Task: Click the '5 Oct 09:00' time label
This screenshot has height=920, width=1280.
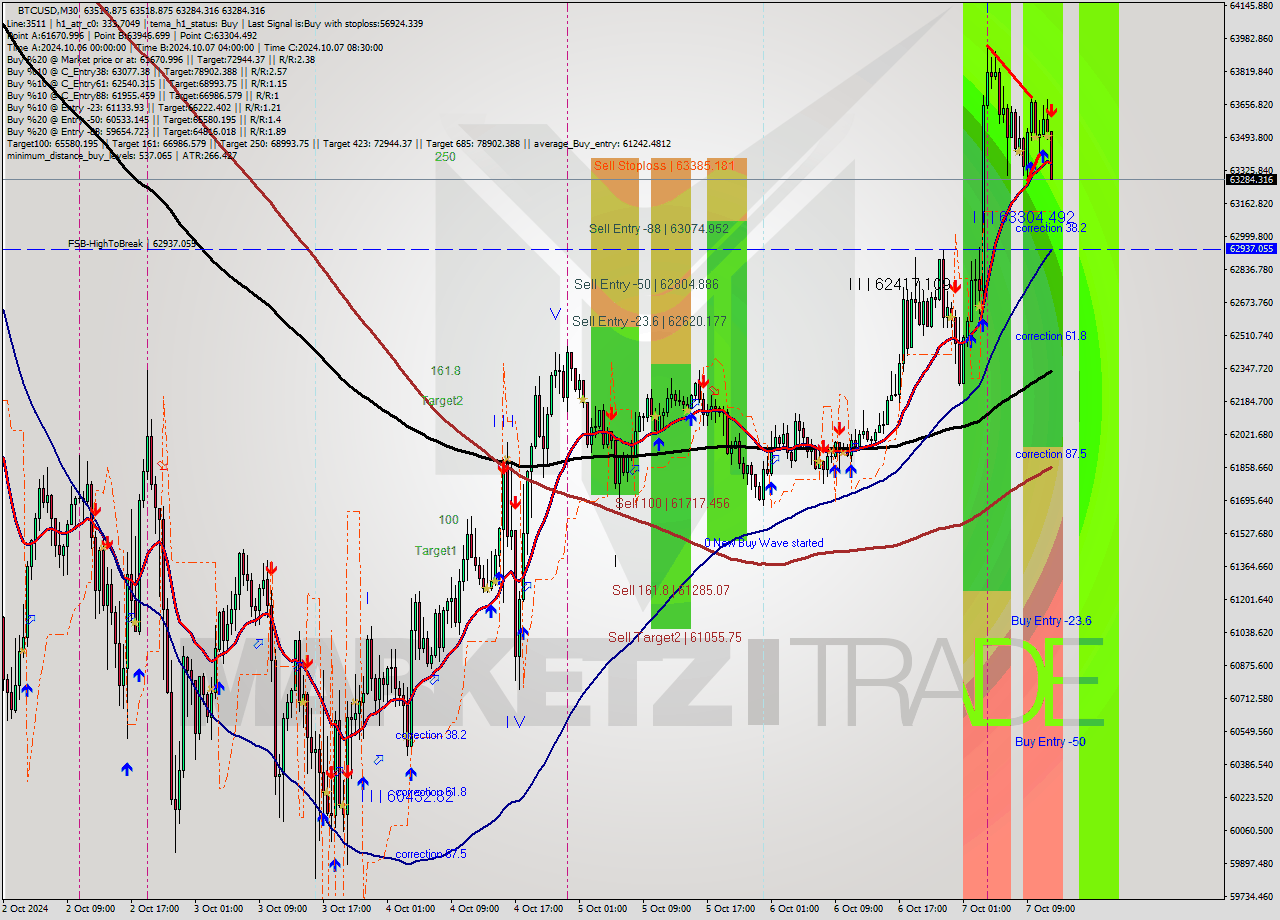Action: click(x=665, y=909)
